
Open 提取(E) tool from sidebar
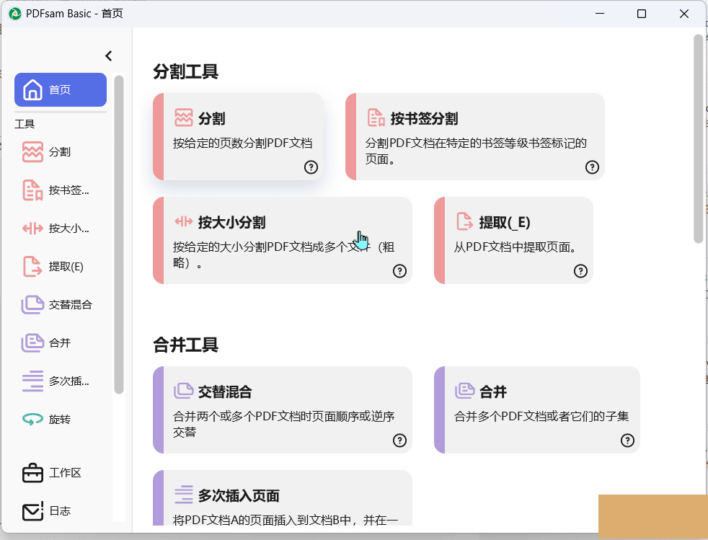53,266
